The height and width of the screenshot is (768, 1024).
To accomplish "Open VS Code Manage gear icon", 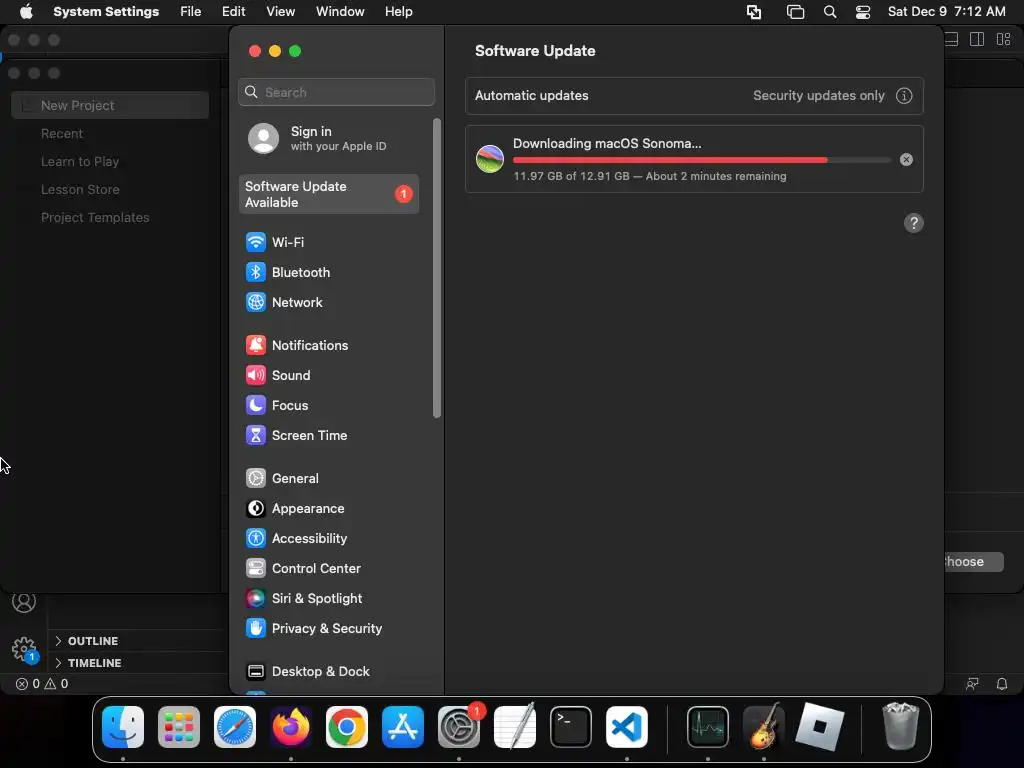I will [25, 649].
